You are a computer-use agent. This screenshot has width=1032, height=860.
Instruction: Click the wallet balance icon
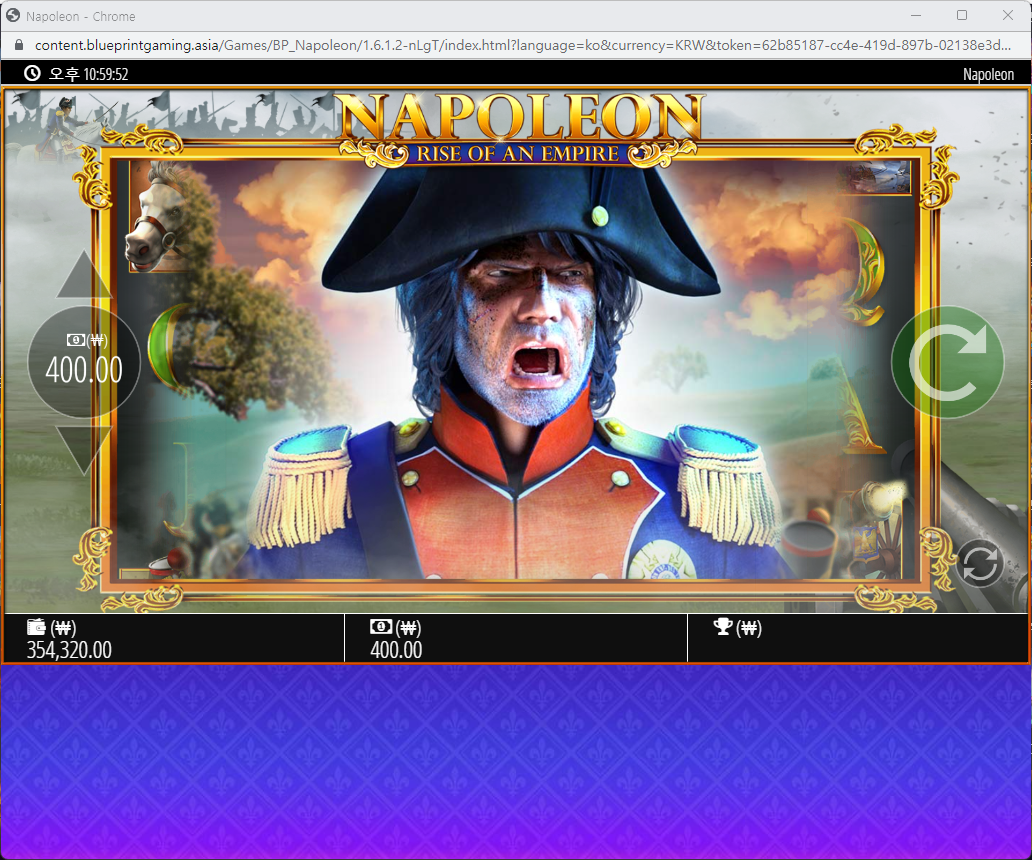coord(36,627)
